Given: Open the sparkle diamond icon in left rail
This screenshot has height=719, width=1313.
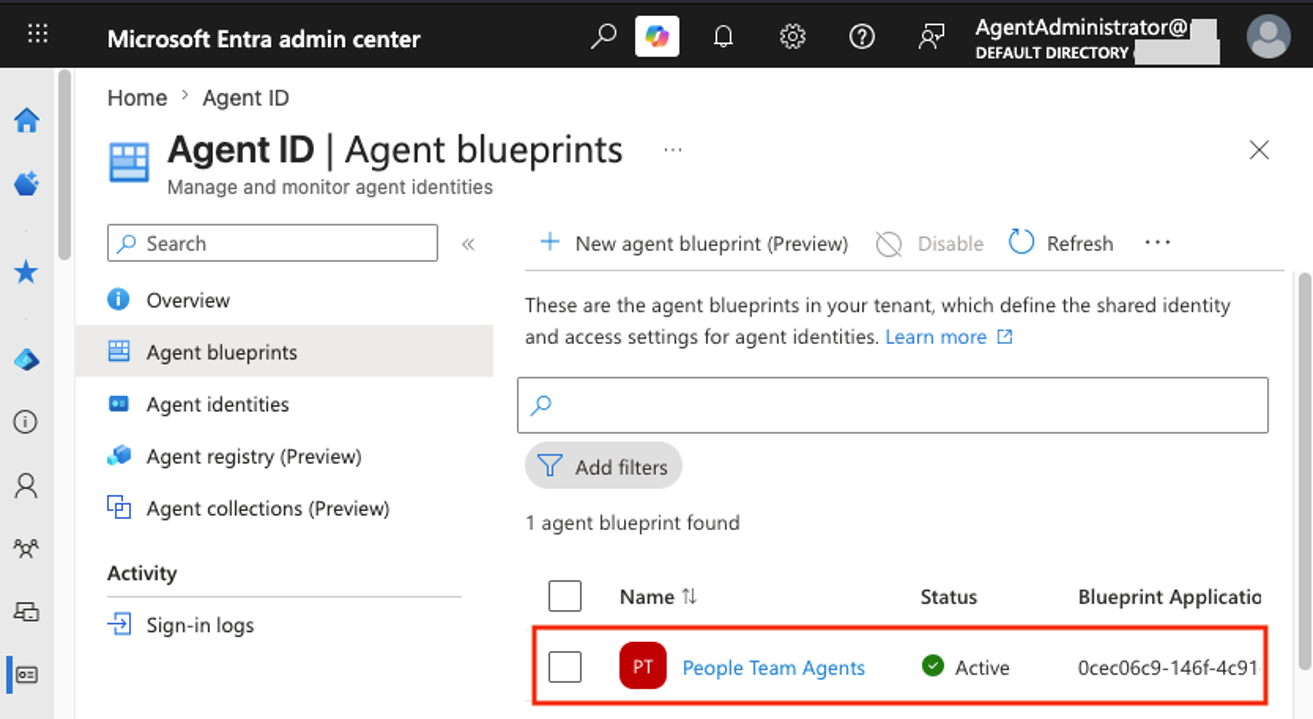Looking at the screenshot, I should pos(27,184).
